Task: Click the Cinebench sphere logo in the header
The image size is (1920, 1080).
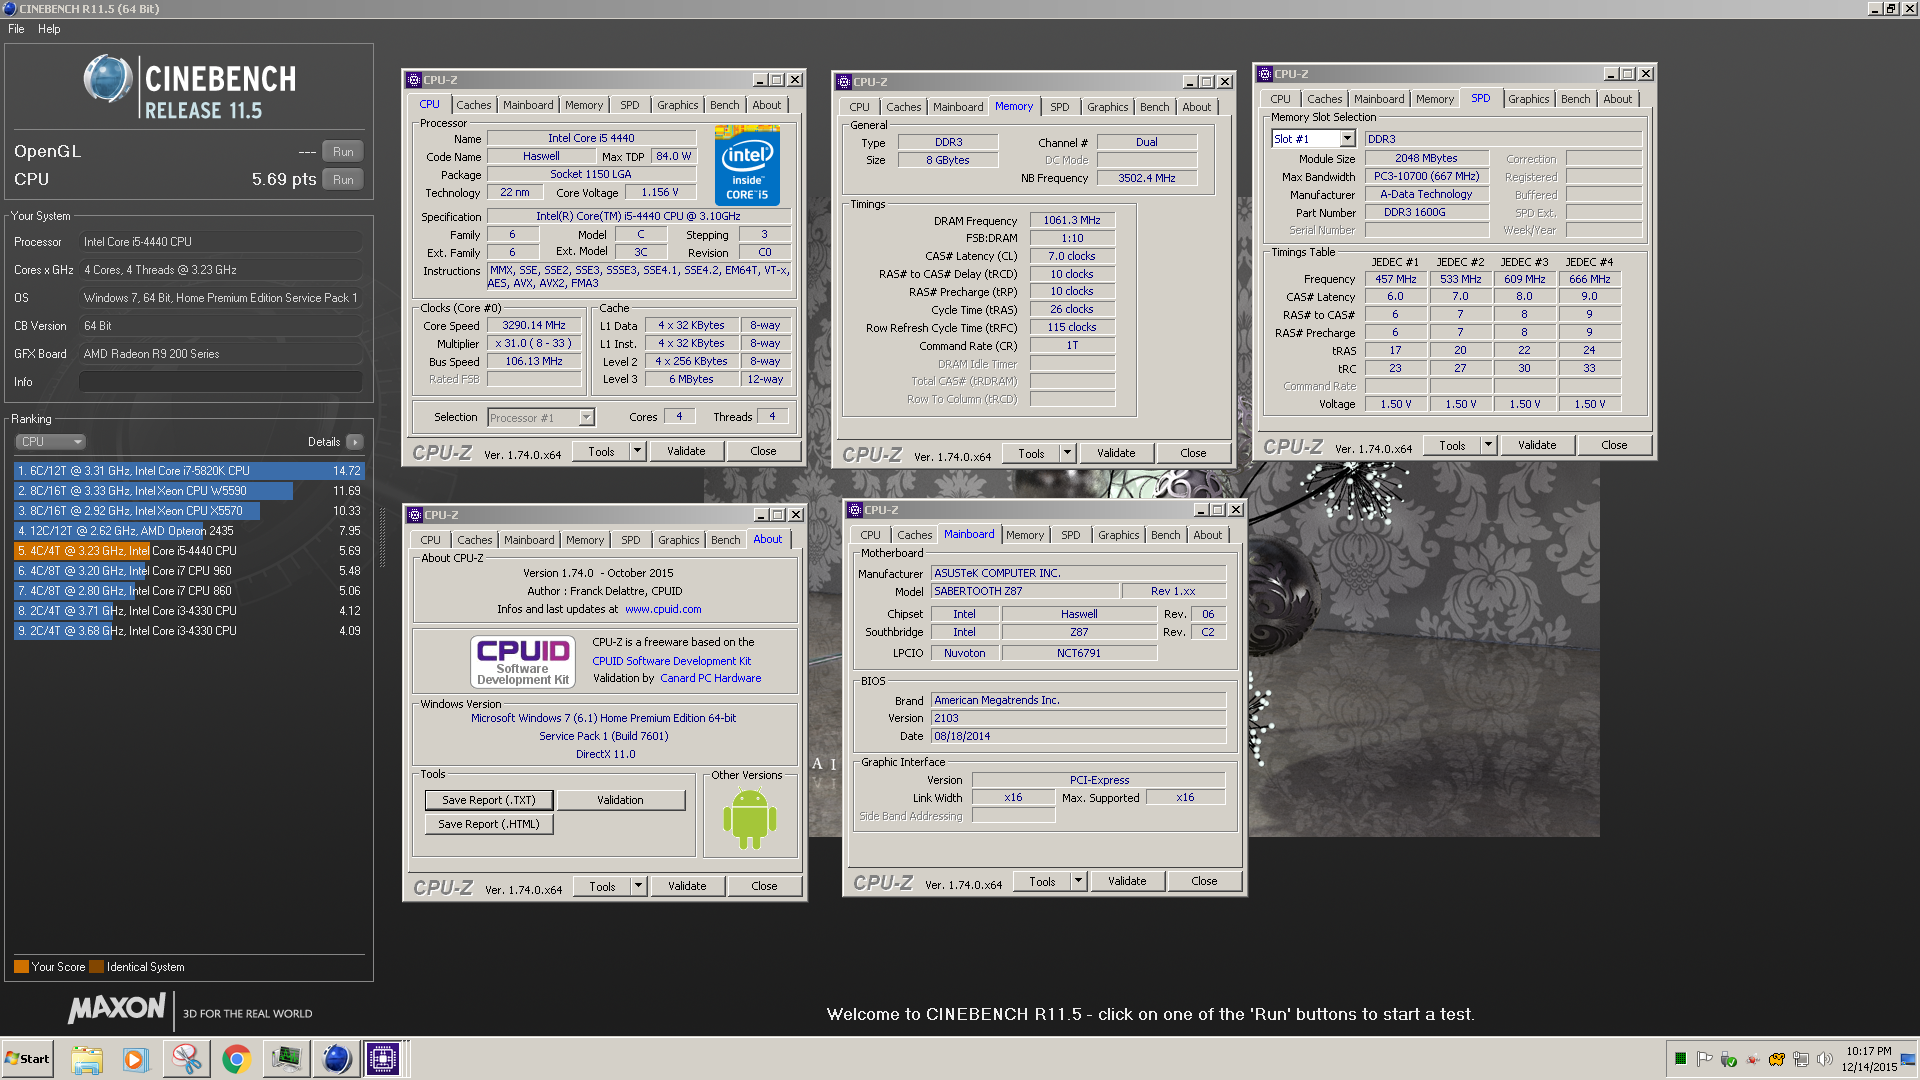Action: pos(108,79)
